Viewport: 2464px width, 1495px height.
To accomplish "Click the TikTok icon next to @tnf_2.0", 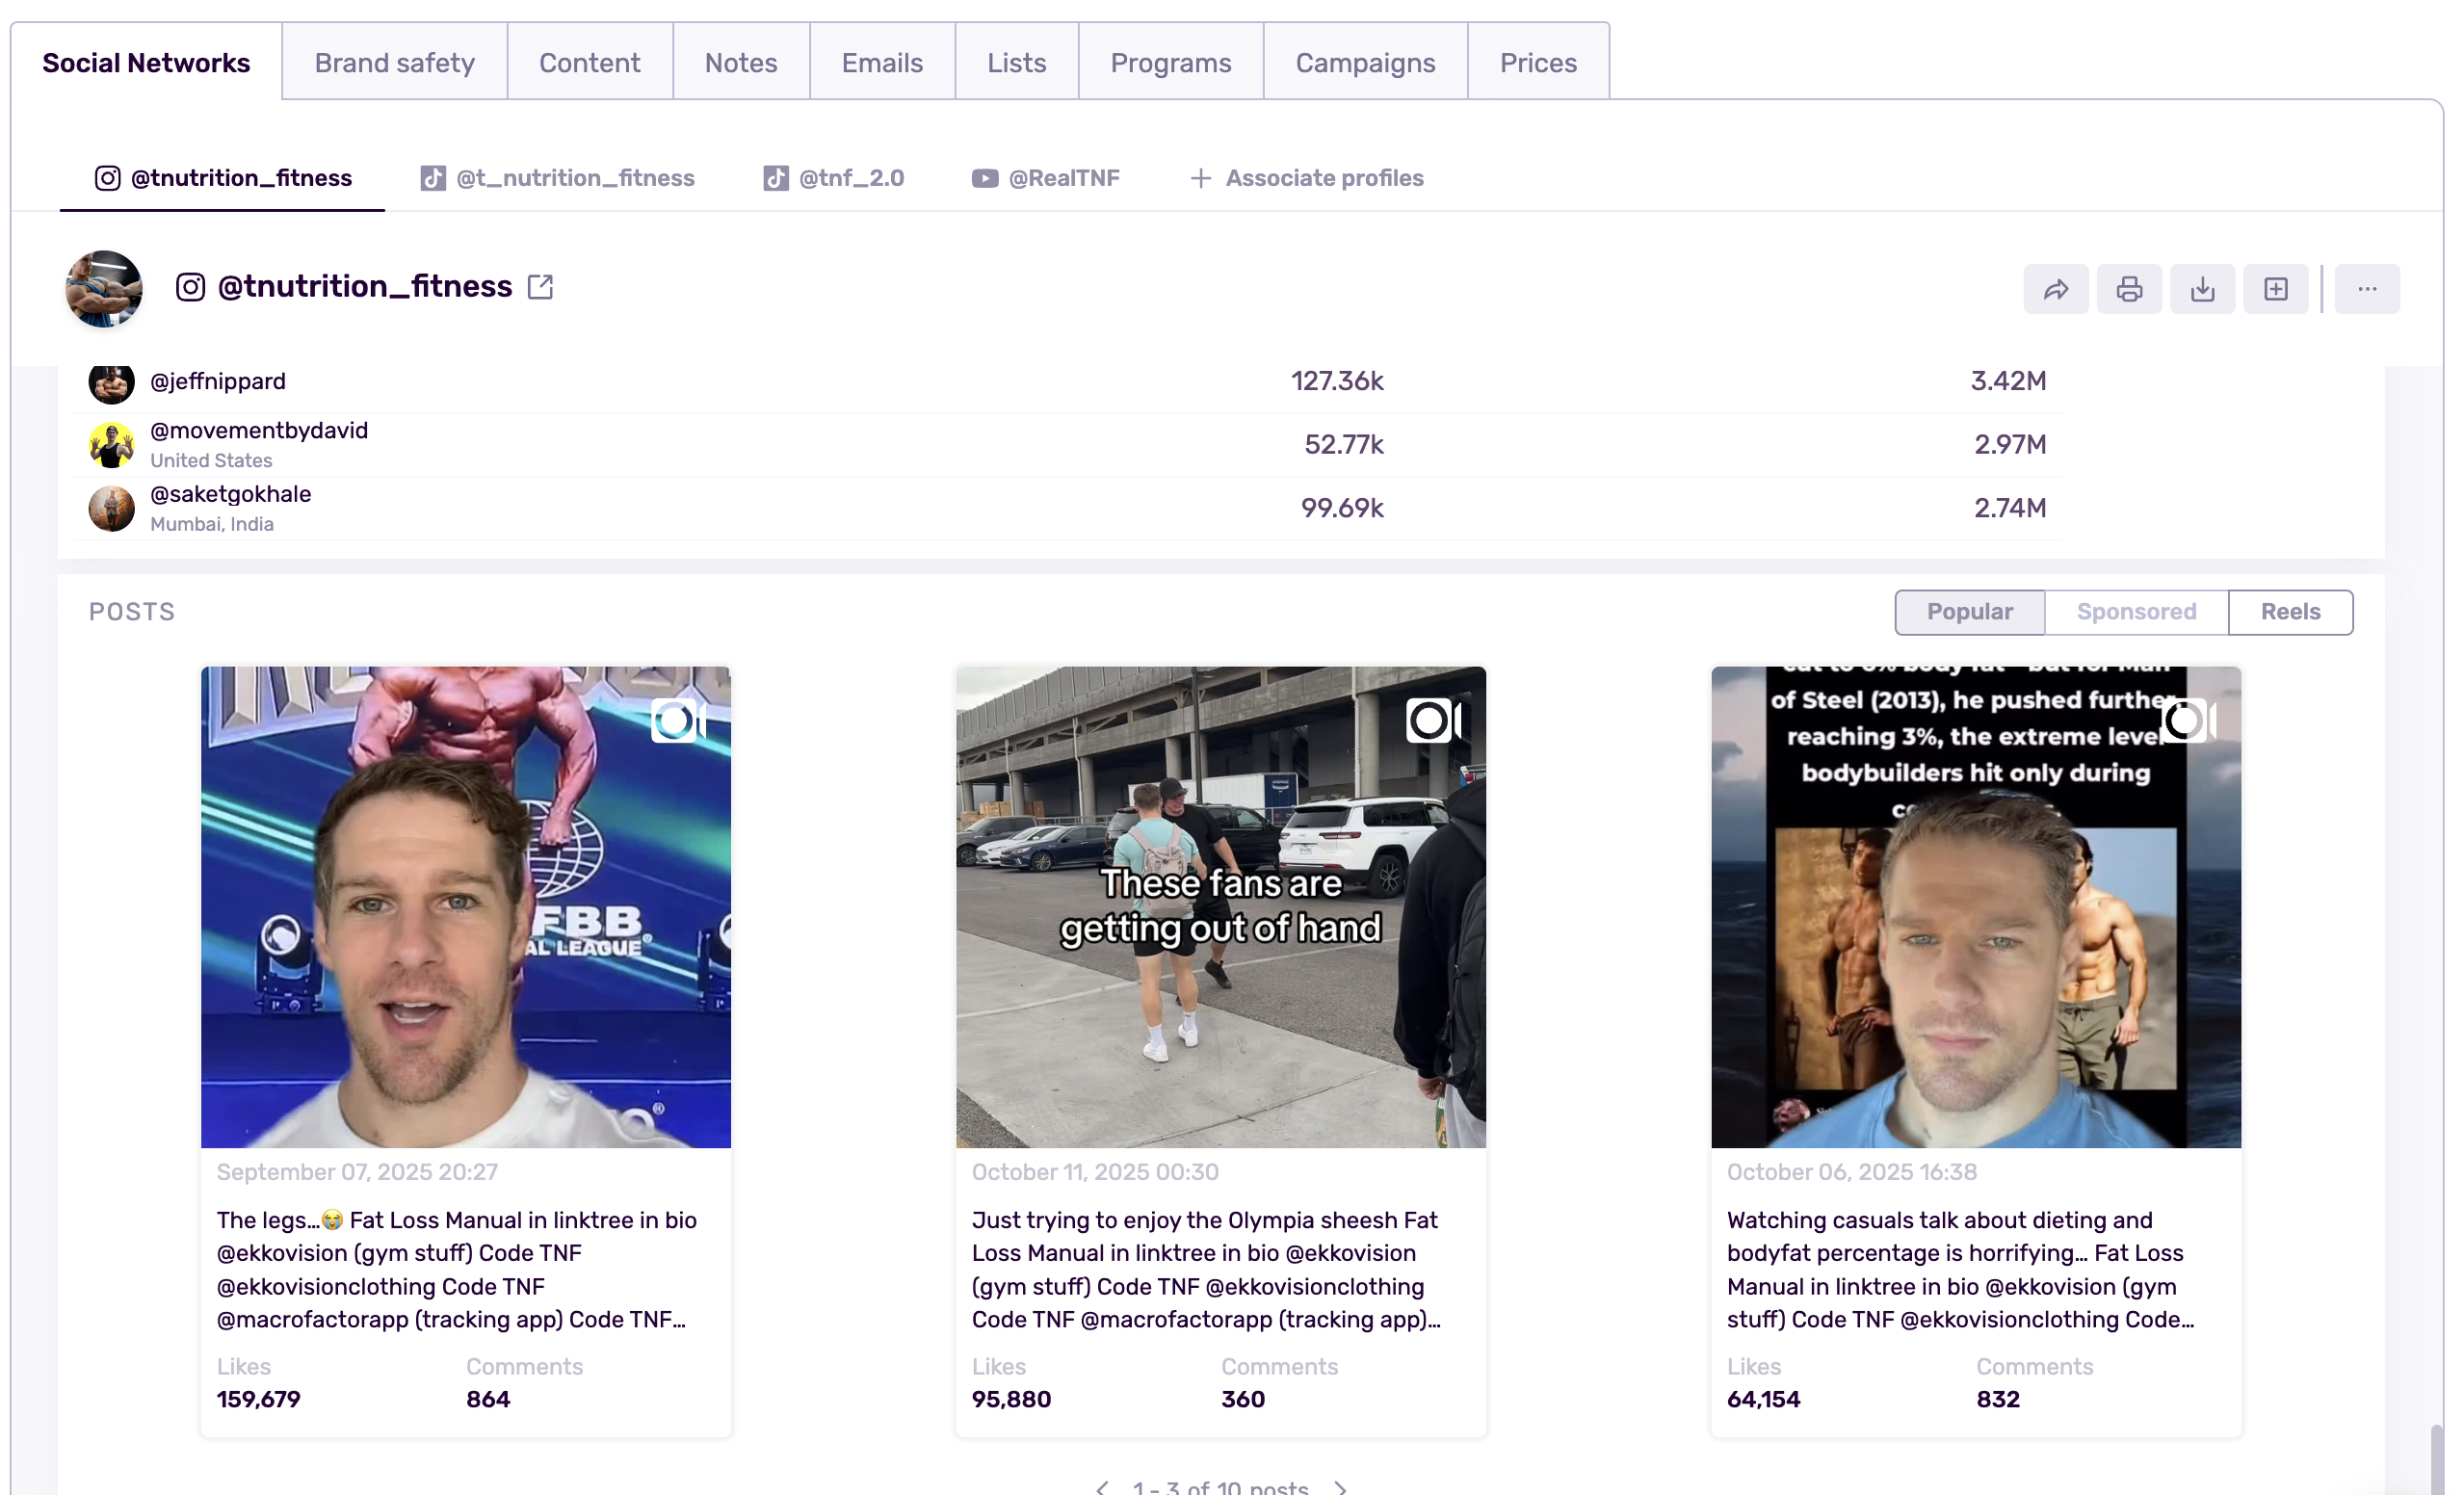I will coord(775,177).
